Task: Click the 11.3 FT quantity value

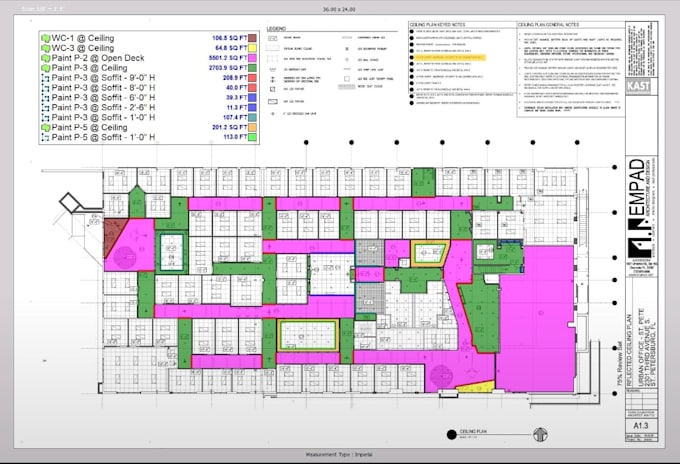Action: (x=237, y=108)
